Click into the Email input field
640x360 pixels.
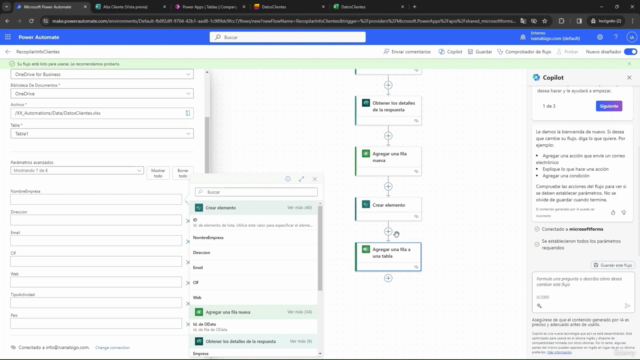[96, 240]
